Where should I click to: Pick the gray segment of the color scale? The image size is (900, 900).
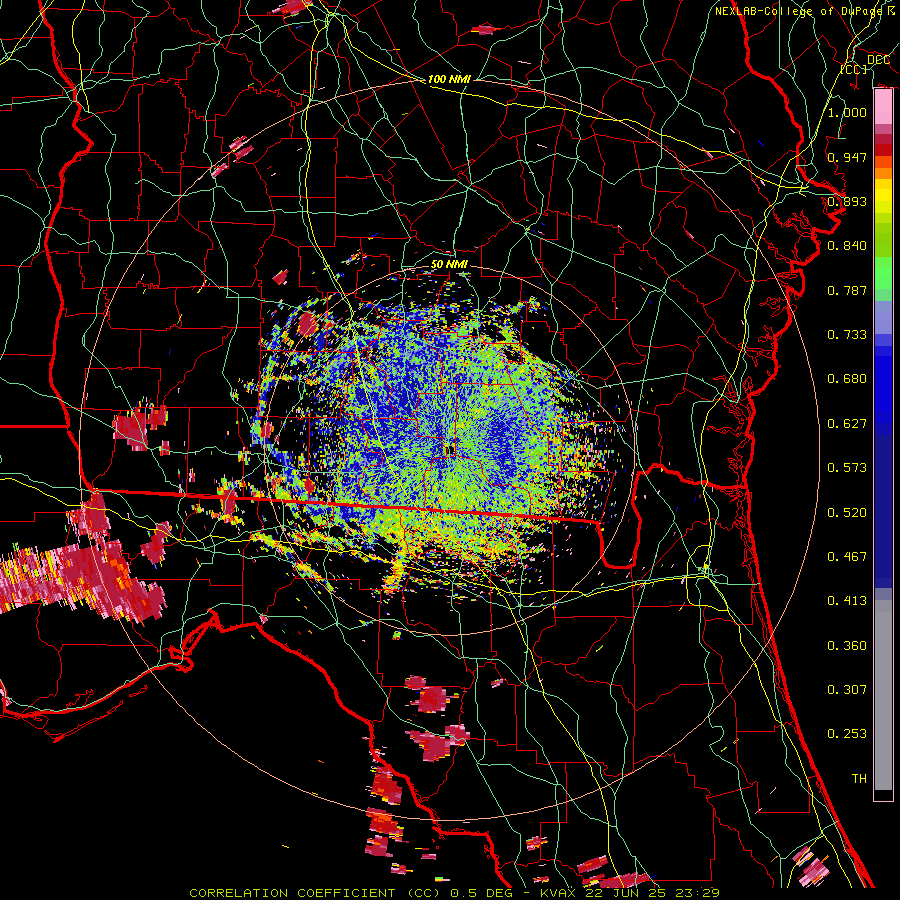(883, 695)
